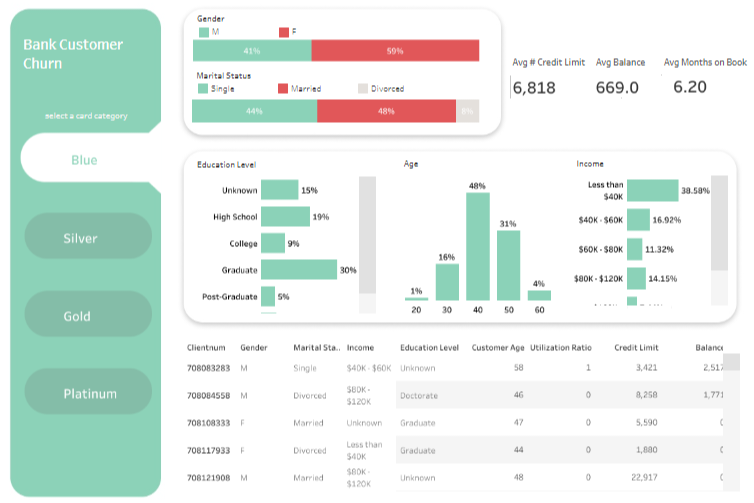Click the age 40 bar at 48%
This screenshot has height=503, width=754.
click(478, 247)
